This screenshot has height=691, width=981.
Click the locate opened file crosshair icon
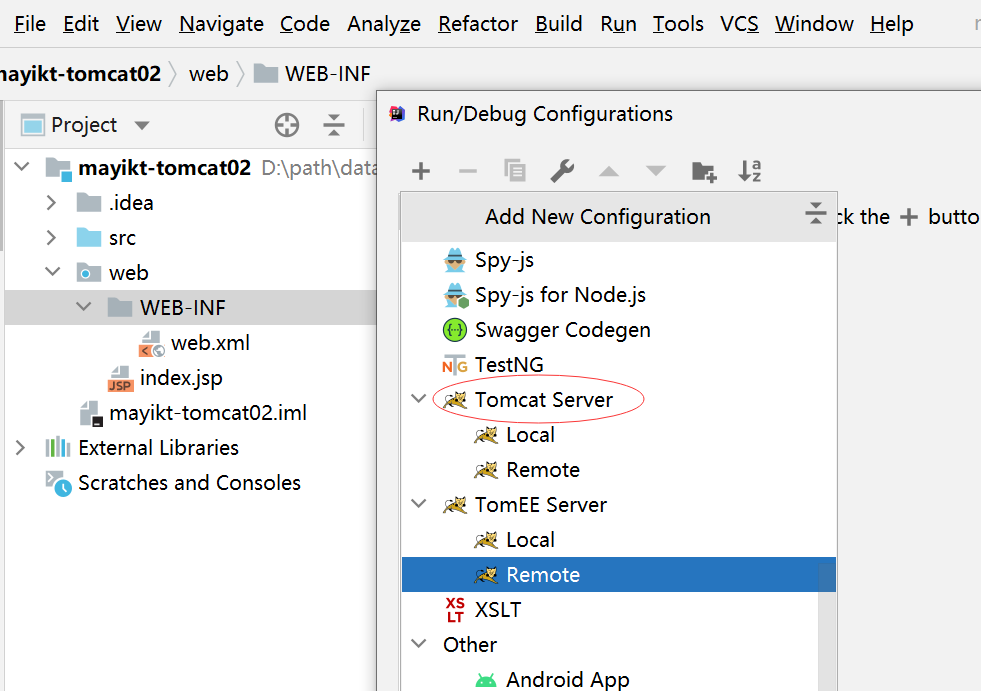point(287,125)
